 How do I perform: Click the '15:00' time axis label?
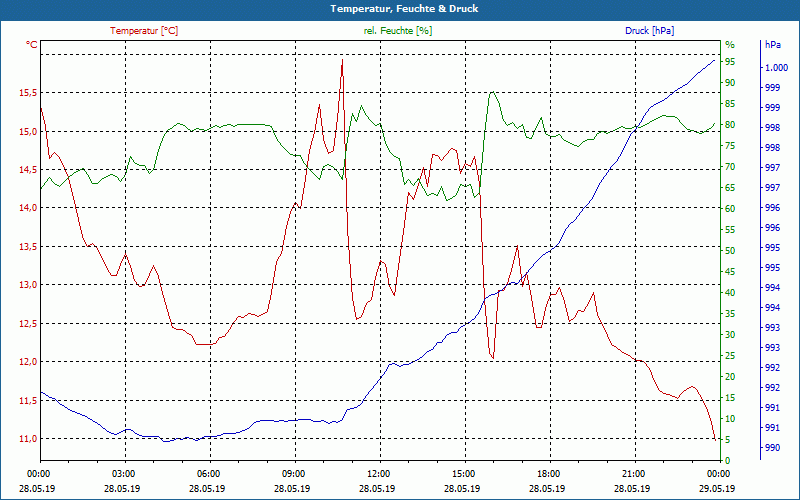[x=462, y=474]
